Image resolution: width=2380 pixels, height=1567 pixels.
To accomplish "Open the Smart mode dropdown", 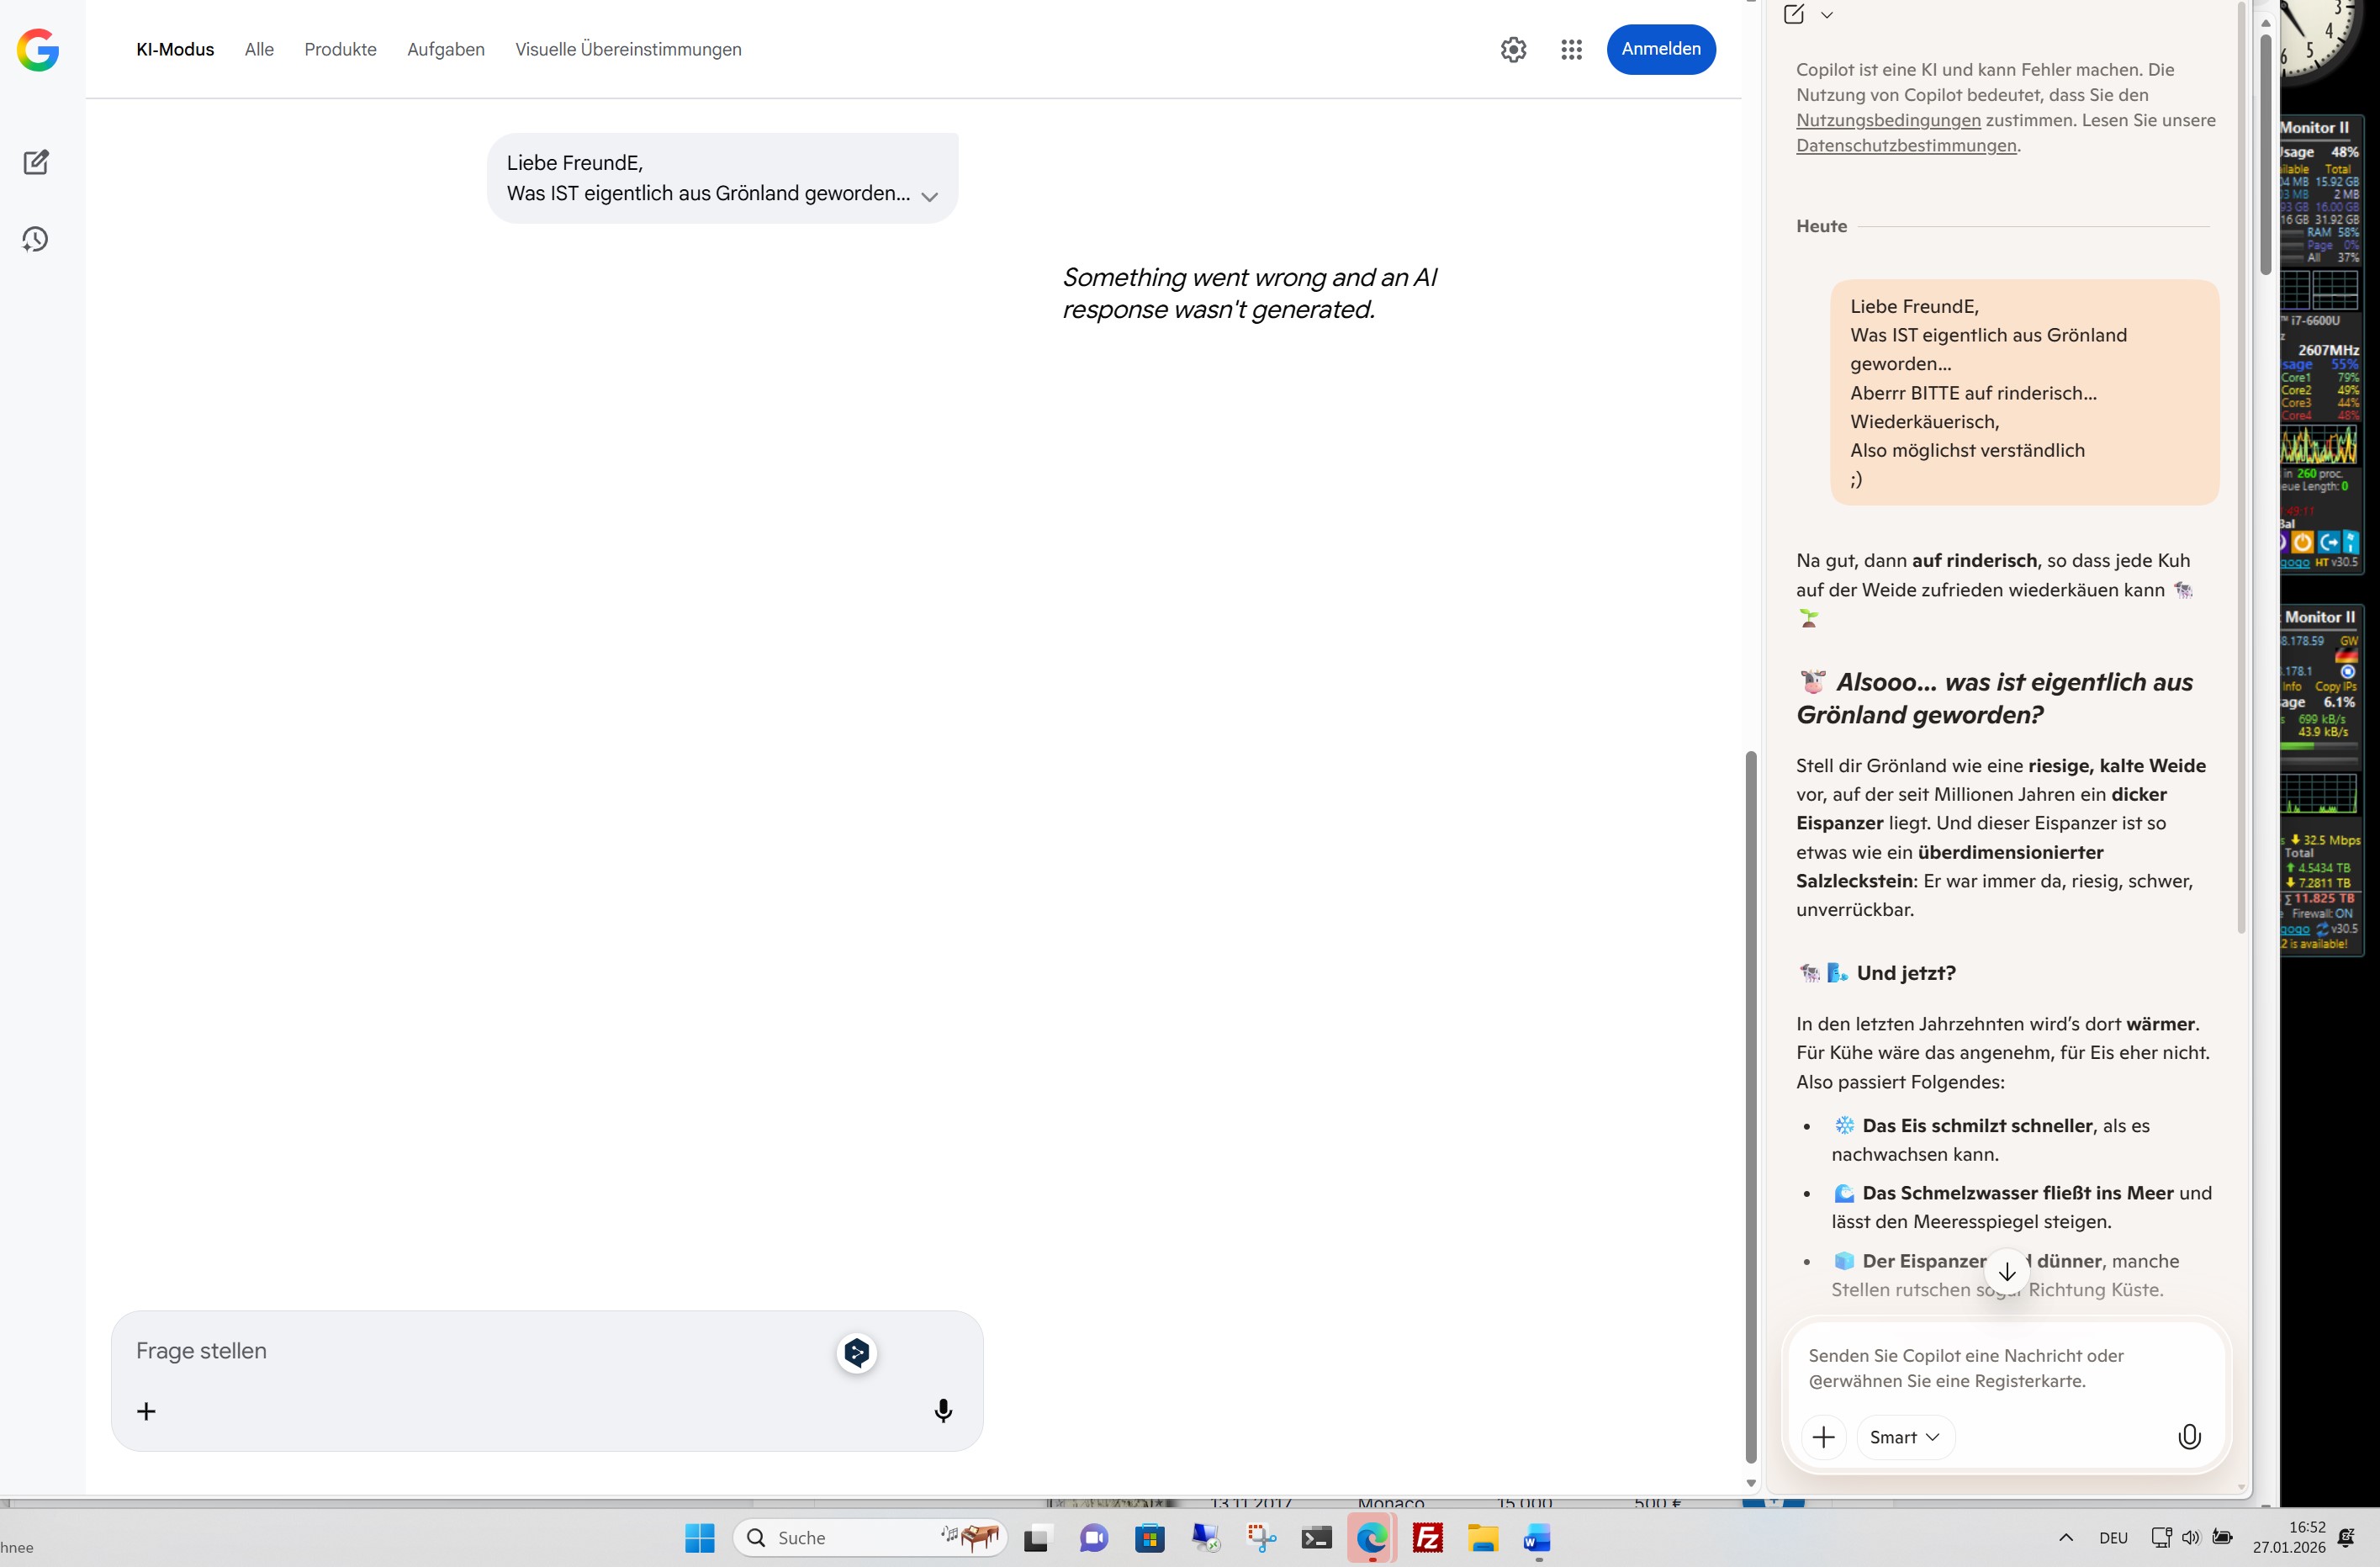I will coord(1904,1437).
